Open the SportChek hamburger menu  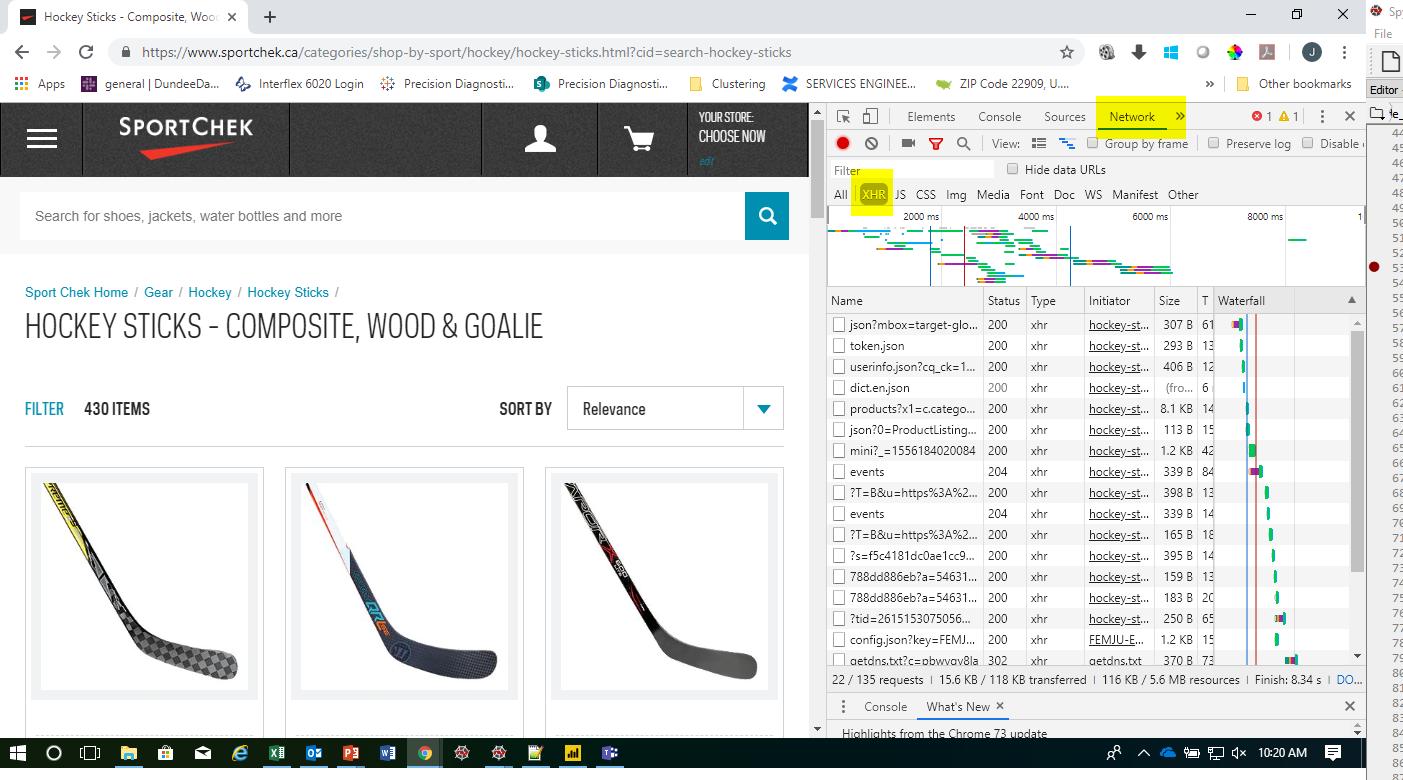click(42, 138)
